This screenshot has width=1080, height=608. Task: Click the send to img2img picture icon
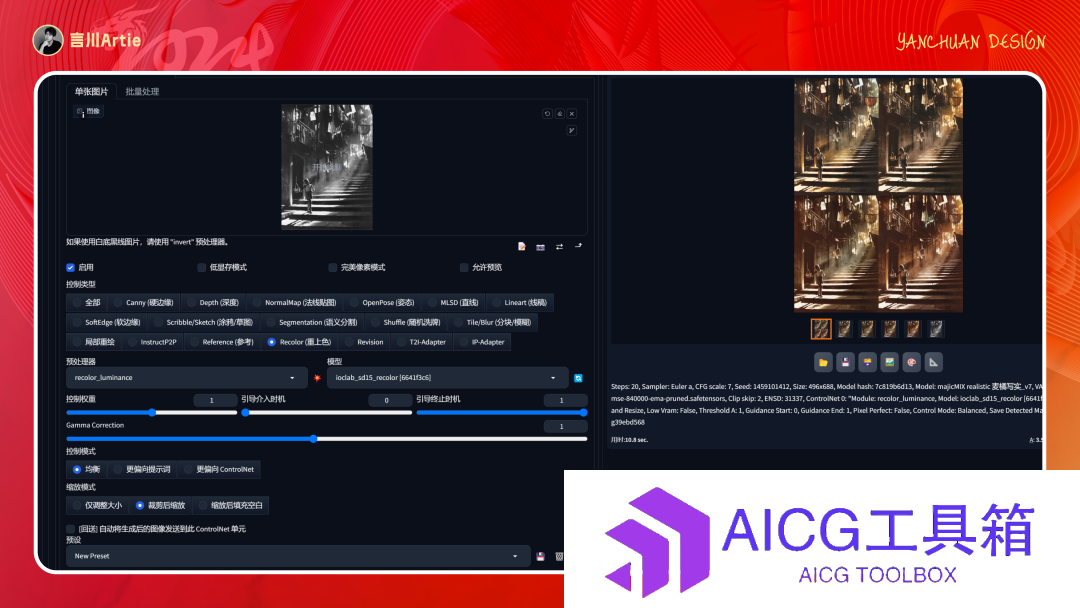pyautogui.click(x=889, y=362)
